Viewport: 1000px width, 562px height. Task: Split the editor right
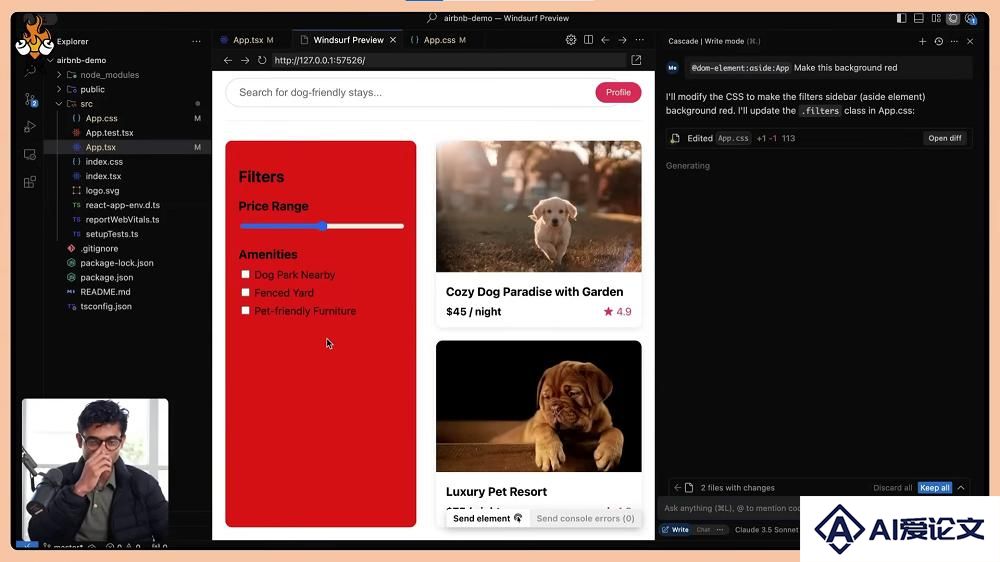[588, 40]
